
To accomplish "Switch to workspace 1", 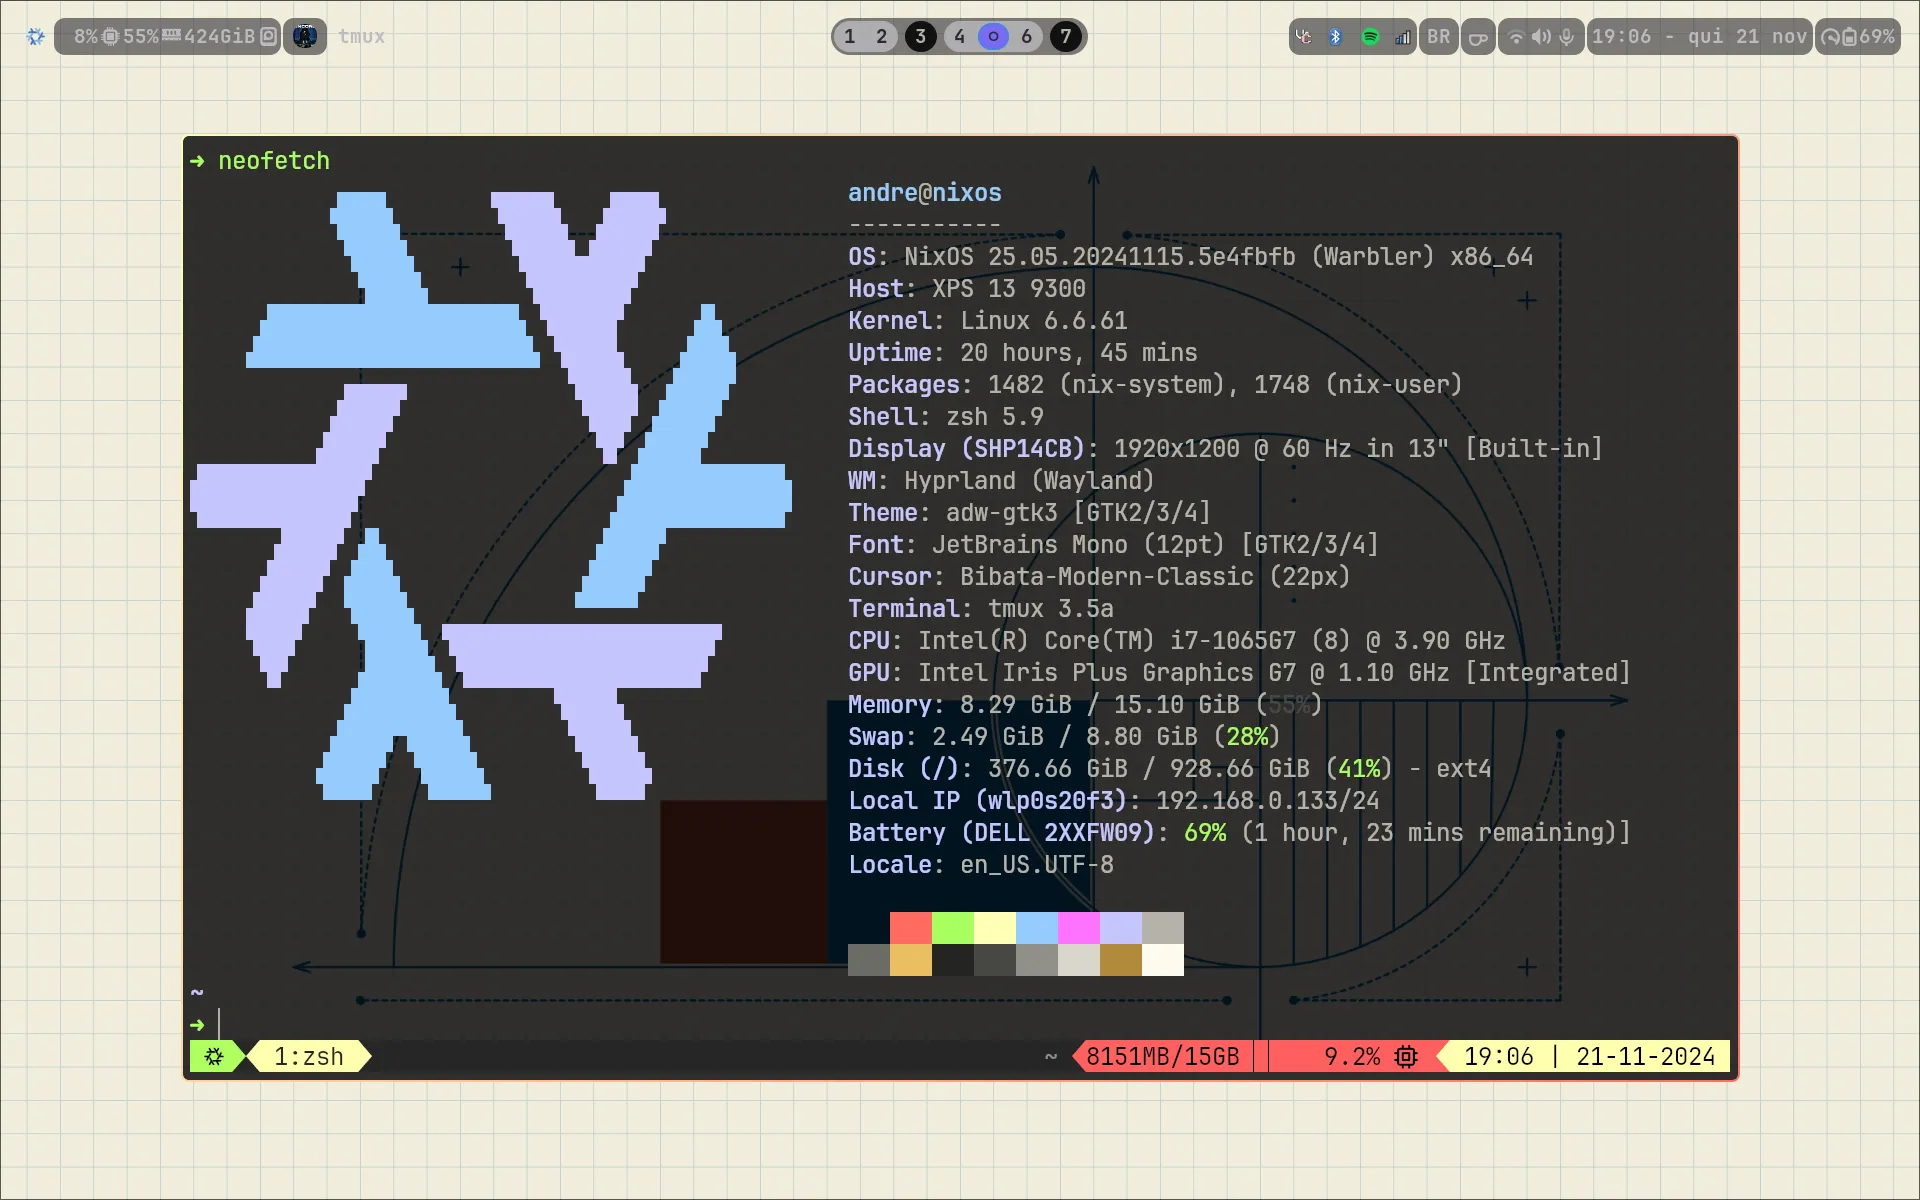I will tap(850, 37).
